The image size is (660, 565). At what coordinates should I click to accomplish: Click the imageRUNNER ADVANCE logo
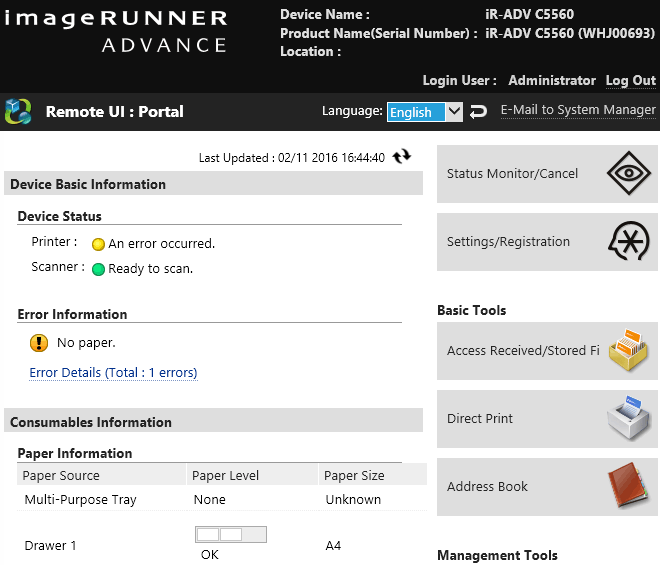tap(116, 31)
